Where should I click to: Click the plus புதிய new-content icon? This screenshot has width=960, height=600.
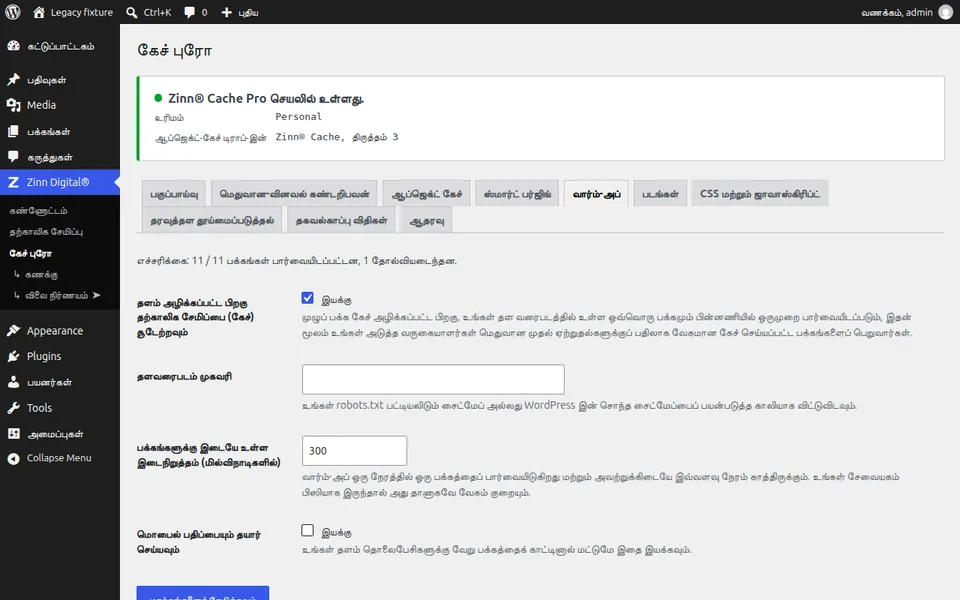pos(227,12)
